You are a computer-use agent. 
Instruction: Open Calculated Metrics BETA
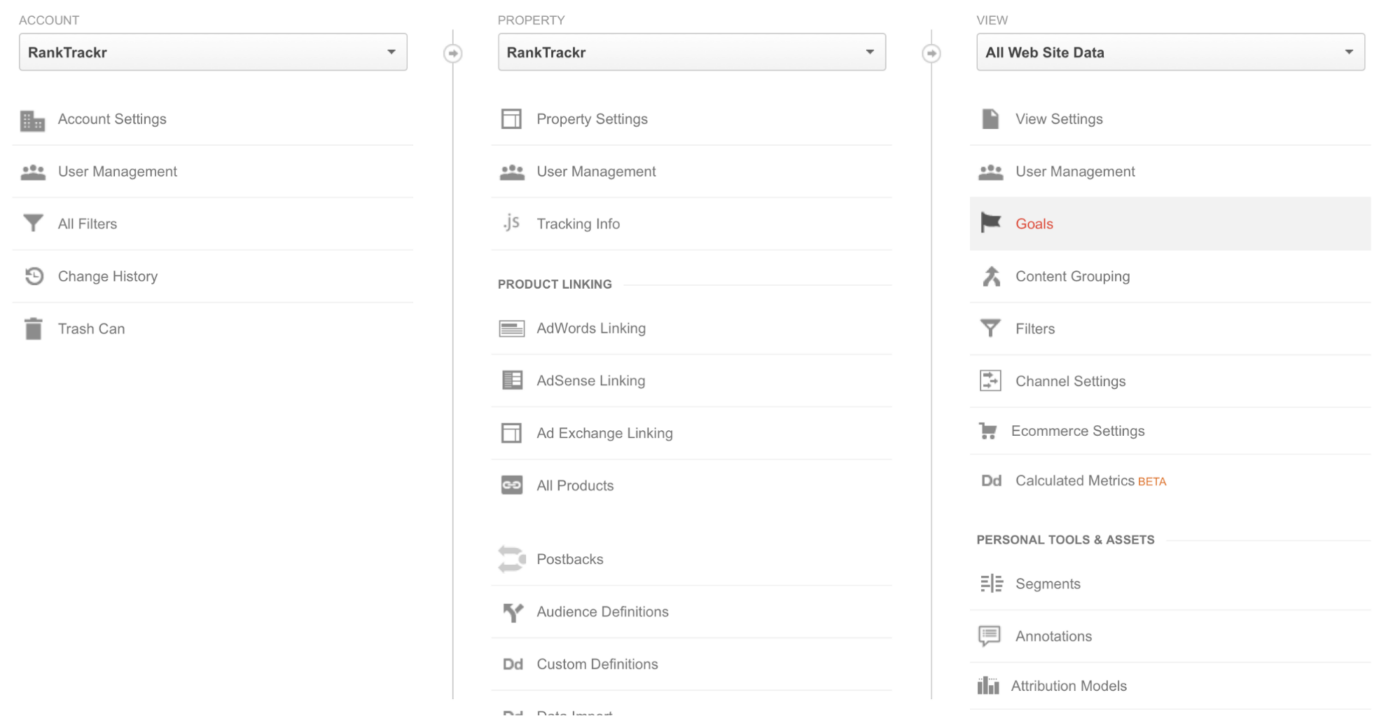(1170, 481)
